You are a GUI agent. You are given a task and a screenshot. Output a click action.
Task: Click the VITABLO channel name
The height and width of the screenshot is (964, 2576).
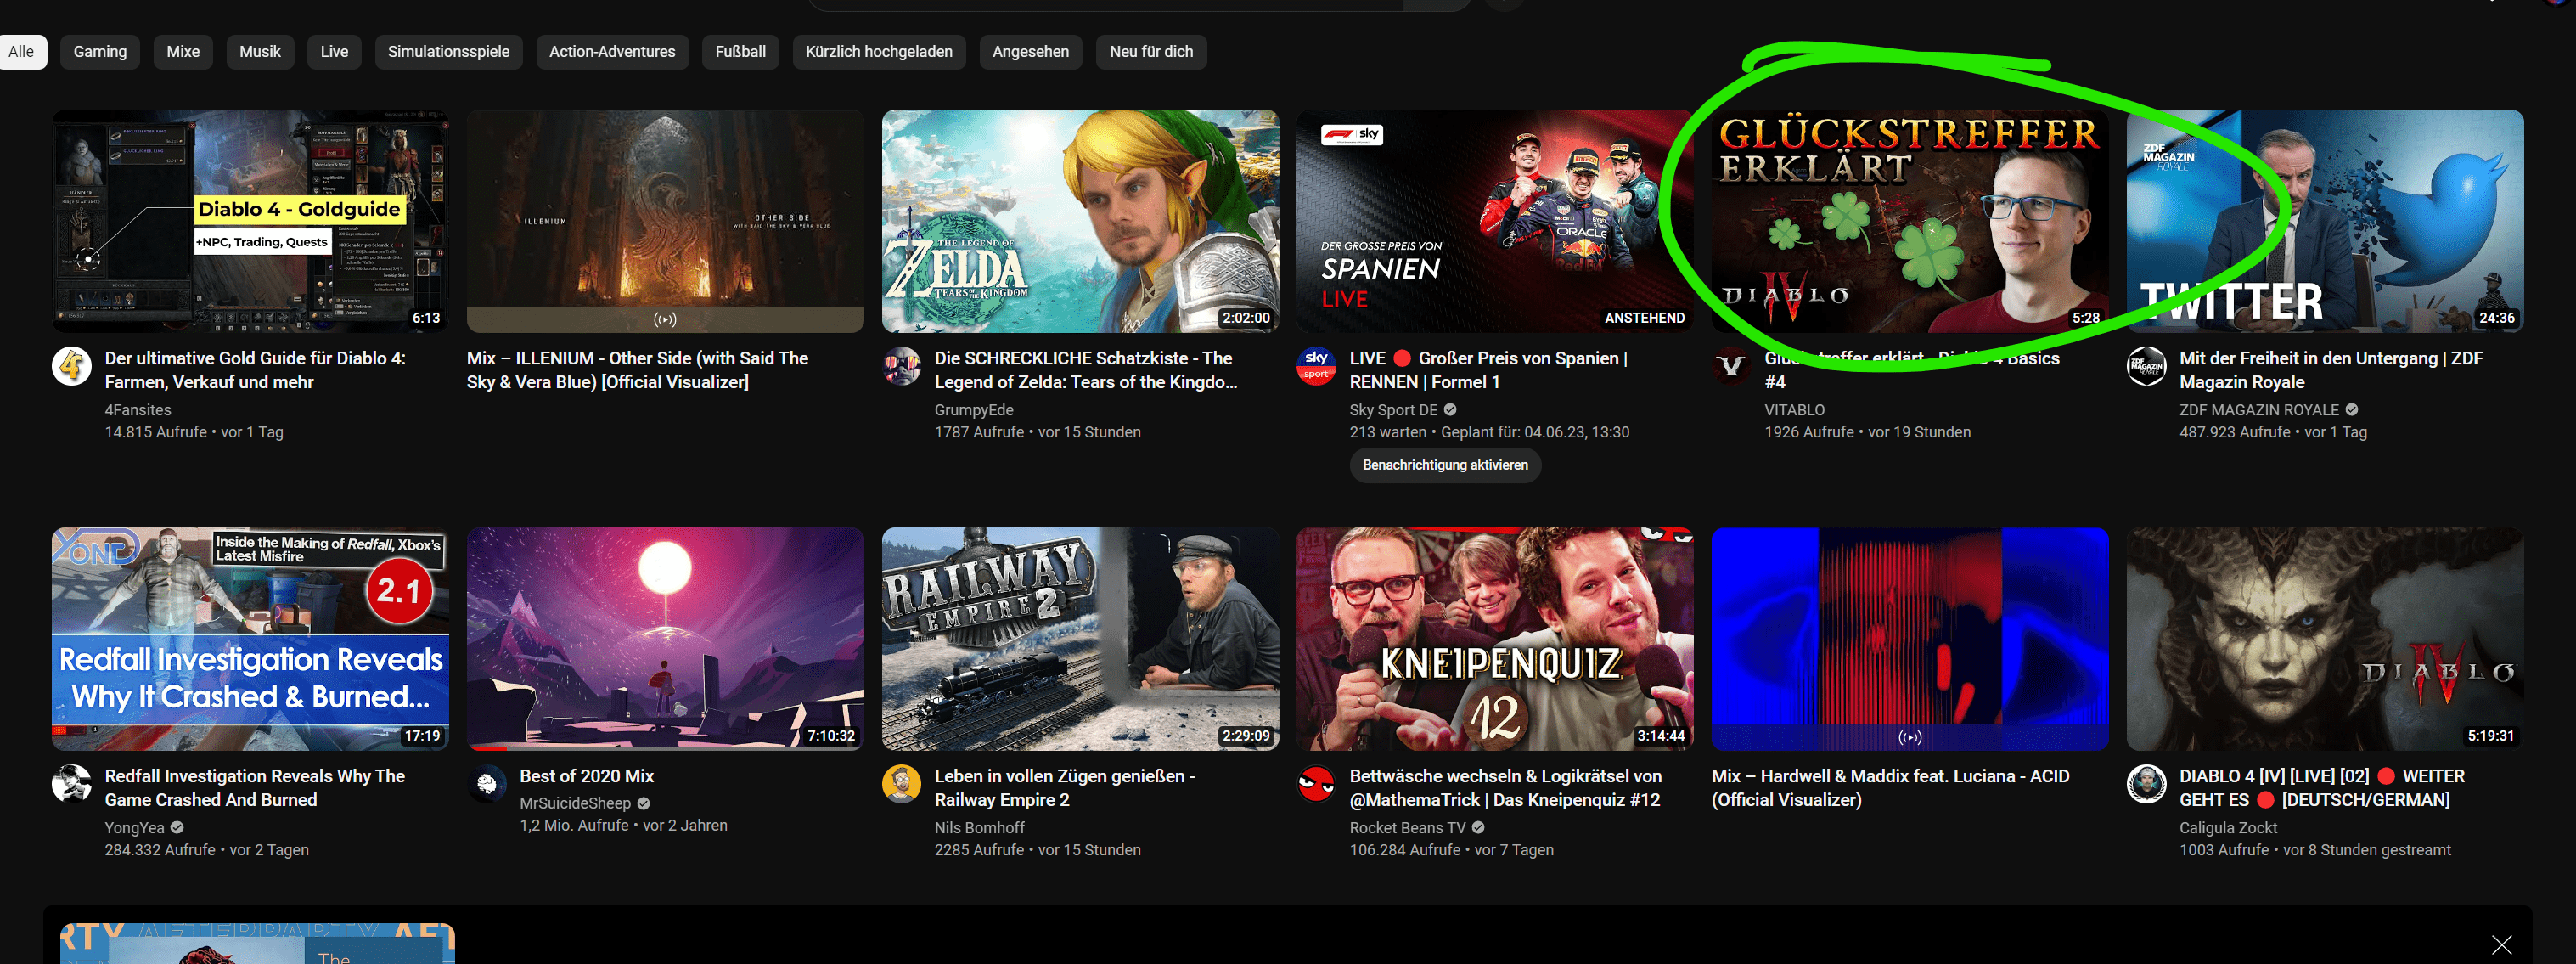(x=1794, y=410)
